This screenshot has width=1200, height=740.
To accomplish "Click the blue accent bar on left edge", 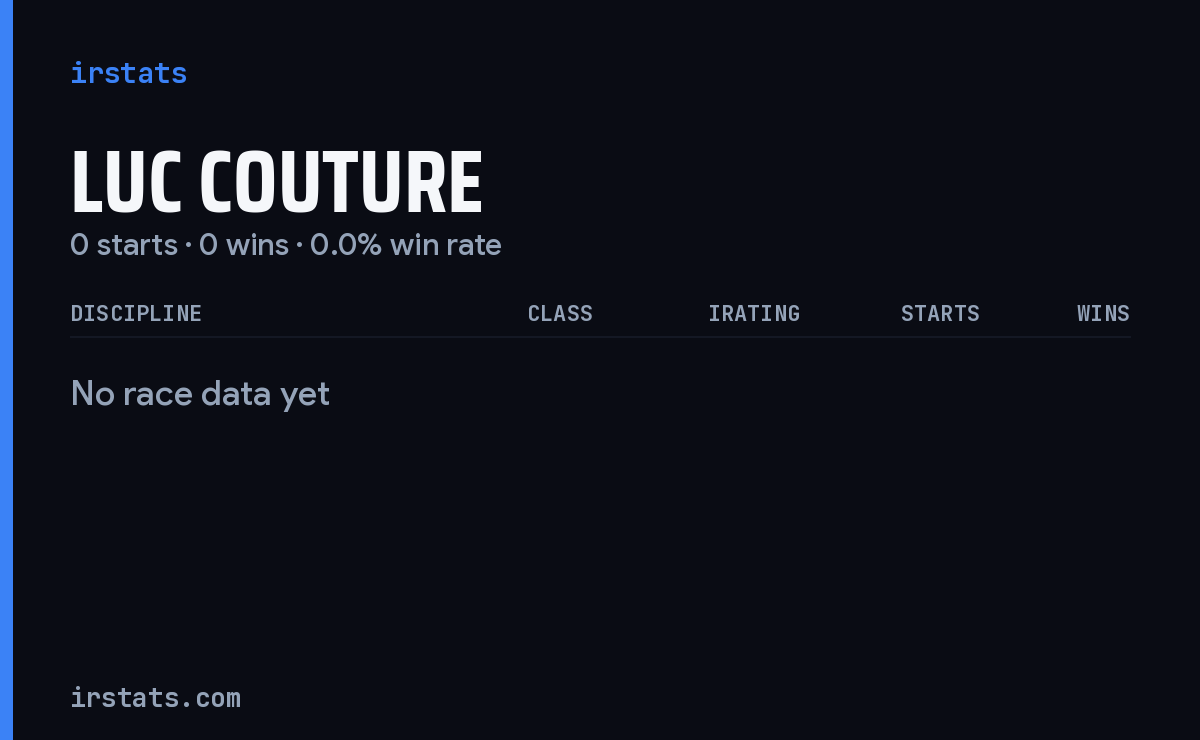I will [6, 370].
